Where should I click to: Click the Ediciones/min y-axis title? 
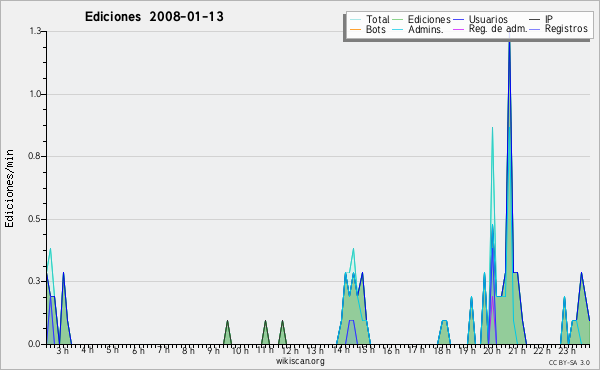[9, 188]
